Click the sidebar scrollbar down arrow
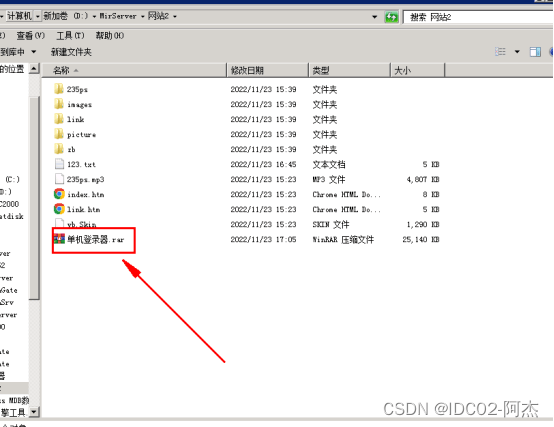Screen dimensions: 554x427 34,412
